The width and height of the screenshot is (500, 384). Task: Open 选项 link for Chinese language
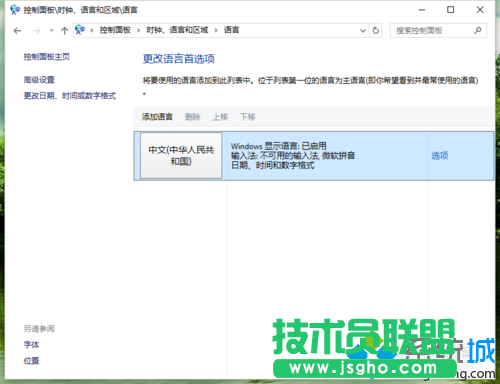tap(440, 156)
